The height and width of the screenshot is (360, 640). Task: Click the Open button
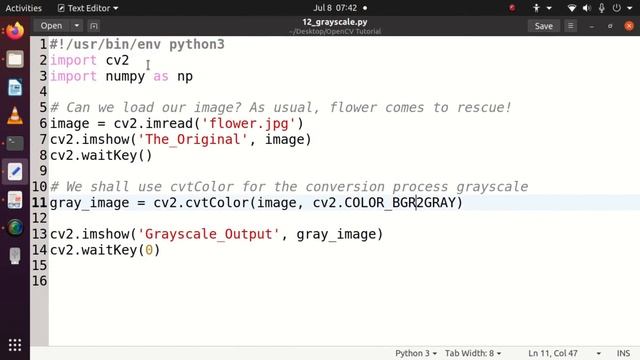pos(51,26)
